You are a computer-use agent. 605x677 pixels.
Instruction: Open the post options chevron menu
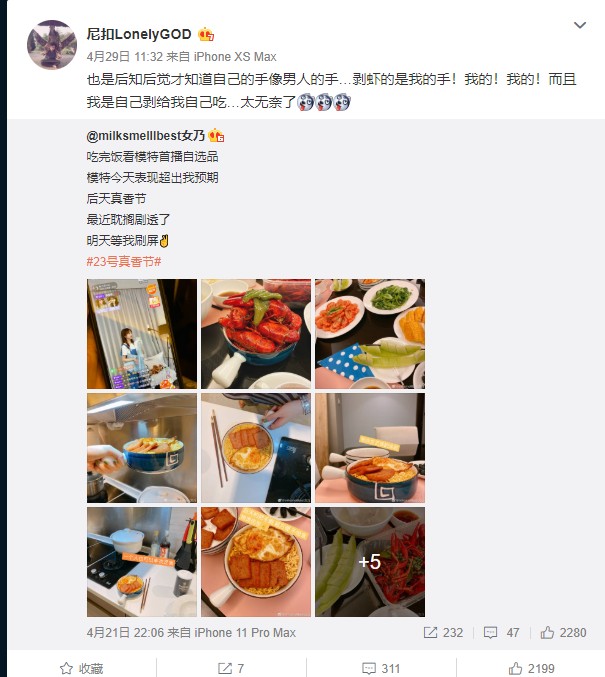[x=580, y=25]
